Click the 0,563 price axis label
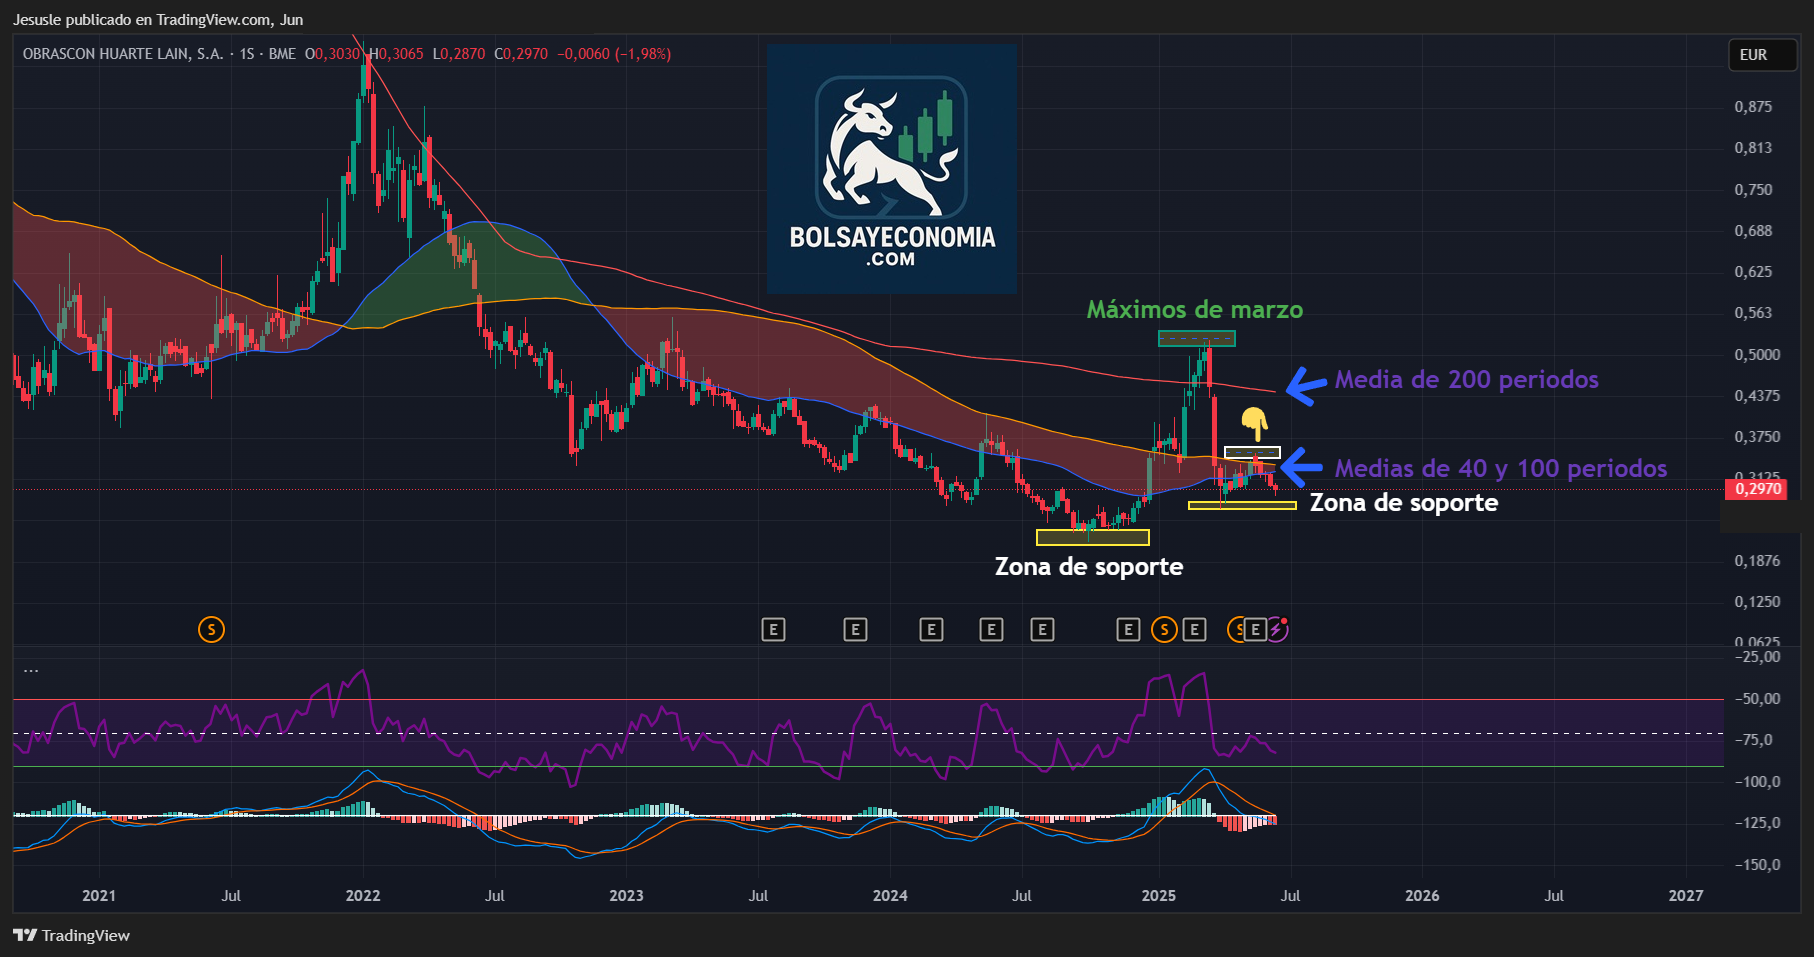This screenshot has width=1814, height=957. [x=1753, y=312]
